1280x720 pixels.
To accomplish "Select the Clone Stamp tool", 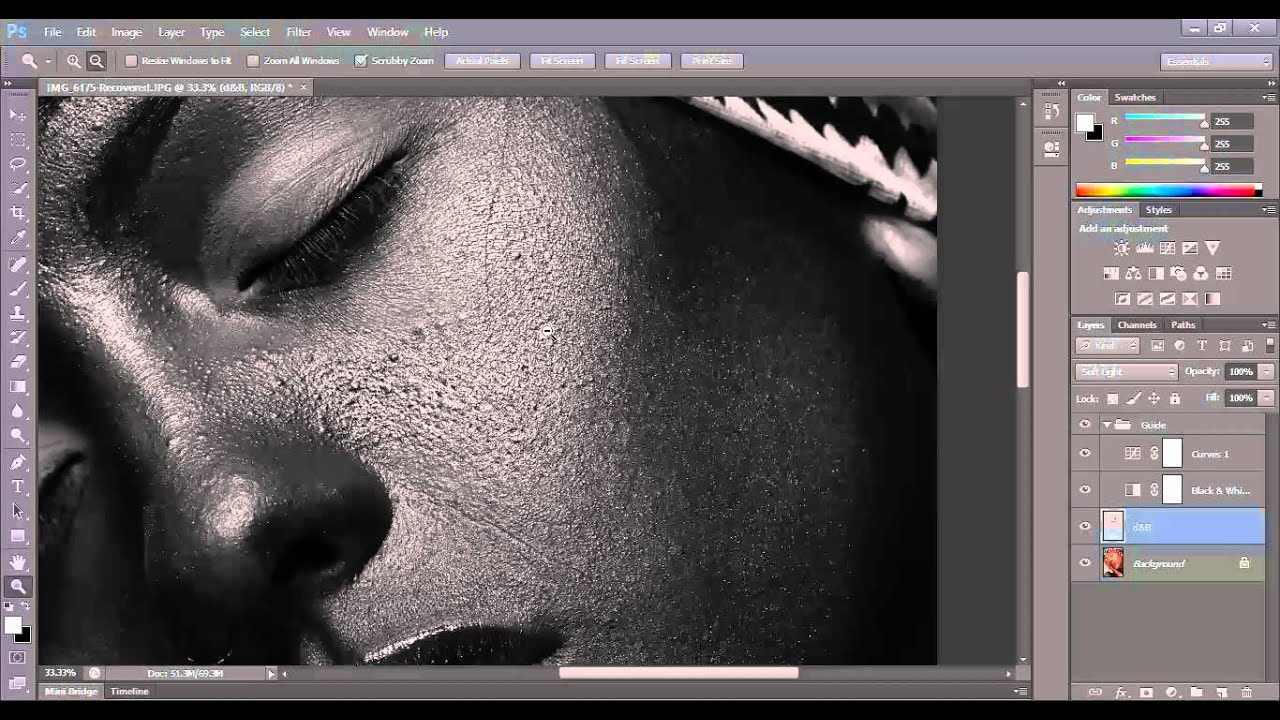I will click(x=18, y=313).
